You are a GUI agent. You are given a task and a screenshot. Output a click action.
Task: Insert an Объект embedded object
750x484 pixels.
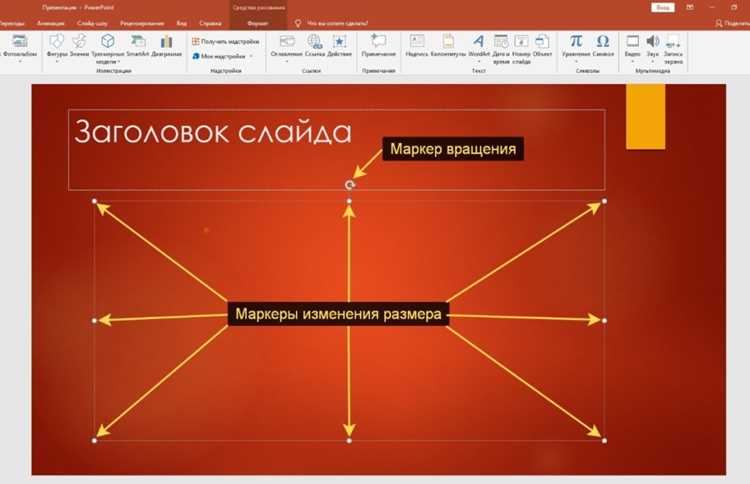[x=542, y=46]
